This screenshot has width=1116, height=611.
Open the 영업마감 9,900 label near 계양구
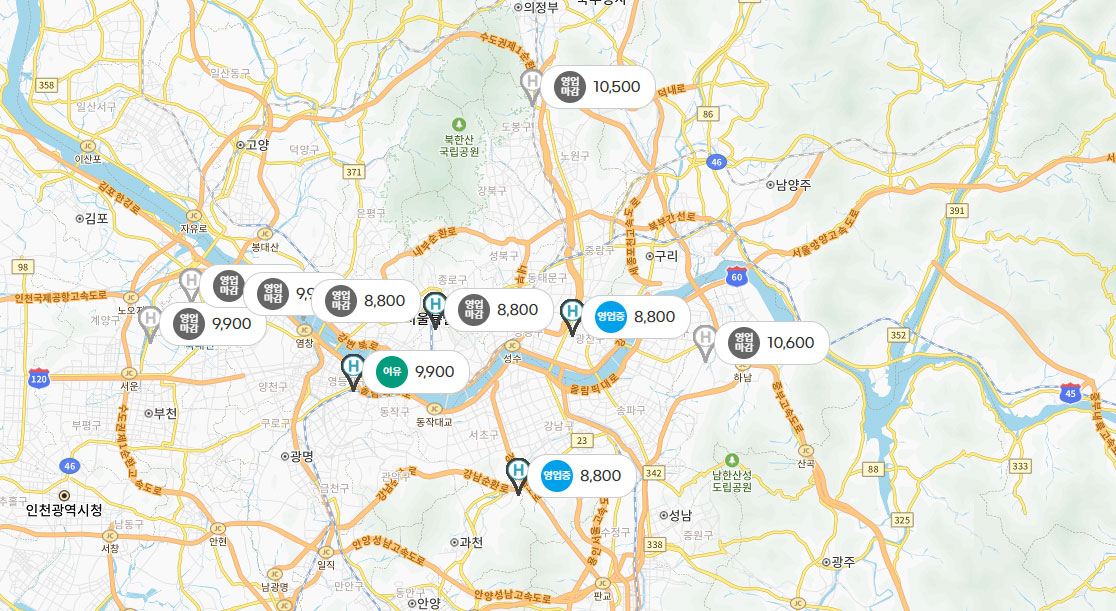point(213,324)
